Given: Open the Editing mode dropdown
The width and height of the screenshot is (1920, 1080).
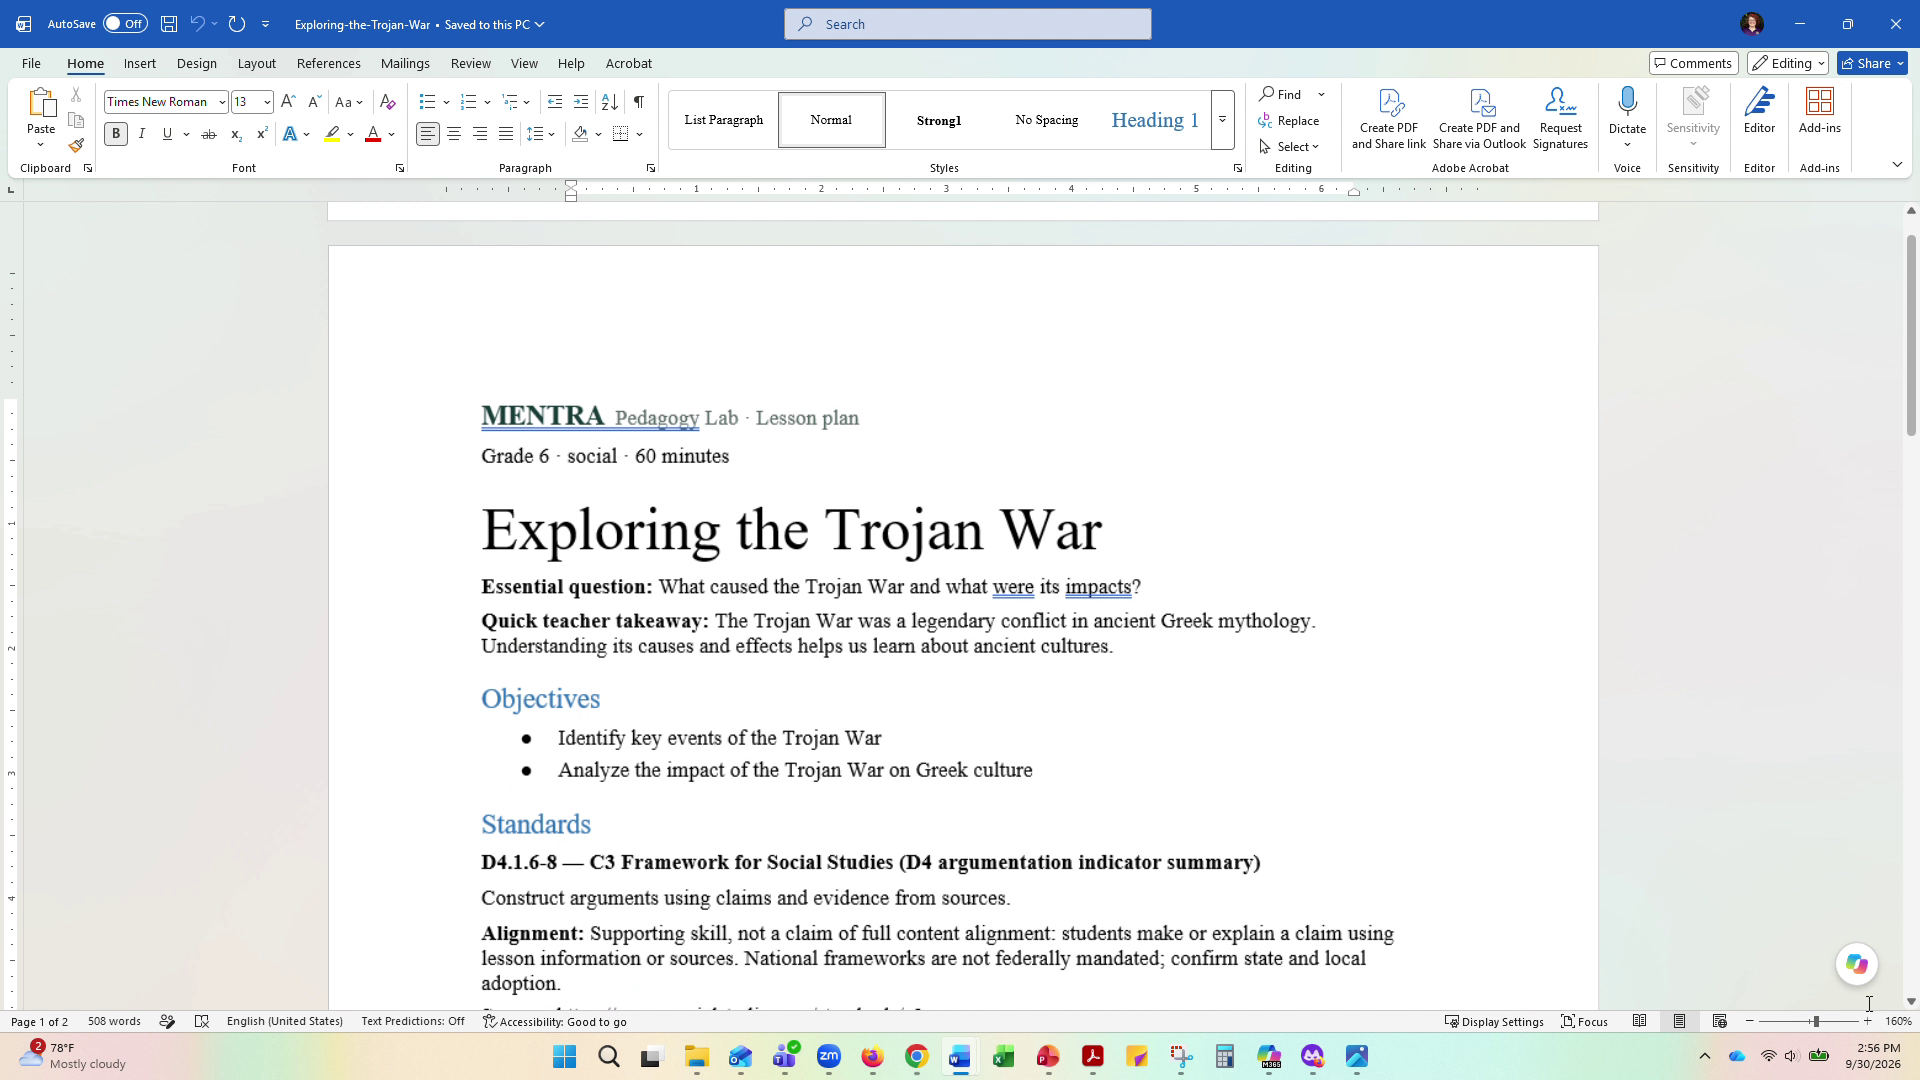Looking at the screenshot, I should 1788,63.
